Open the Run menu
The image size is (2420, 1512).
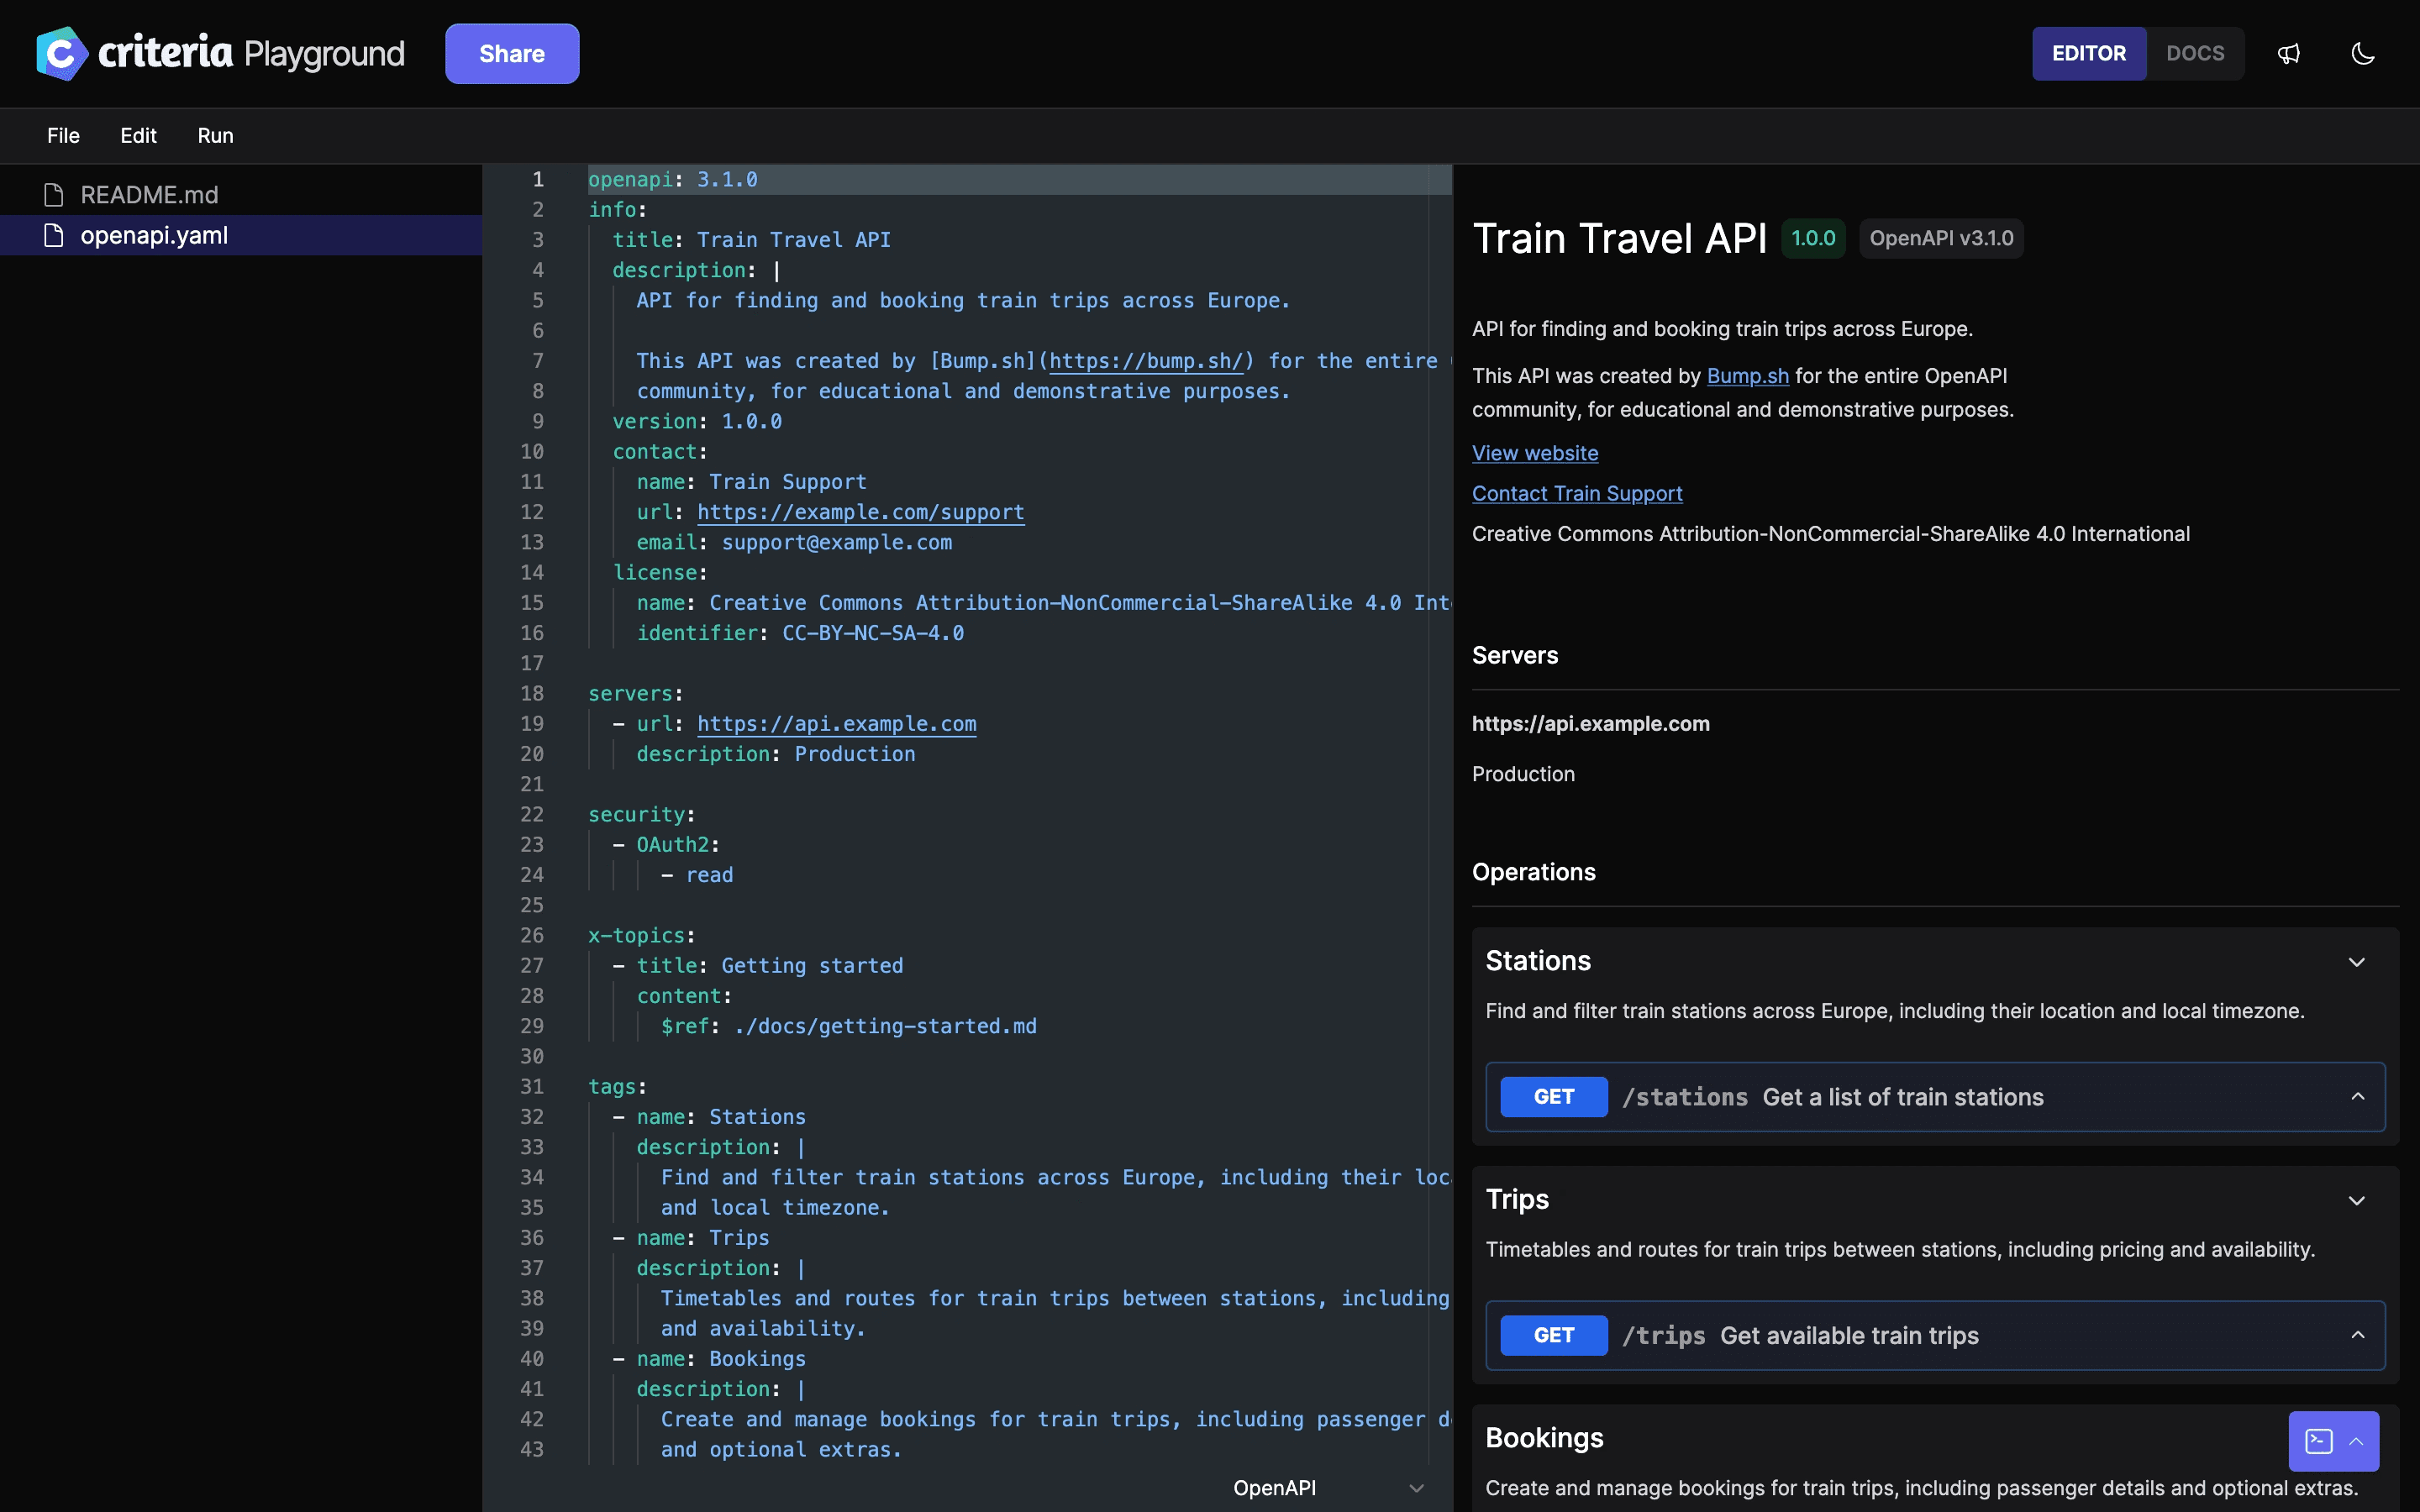point(215,135)
